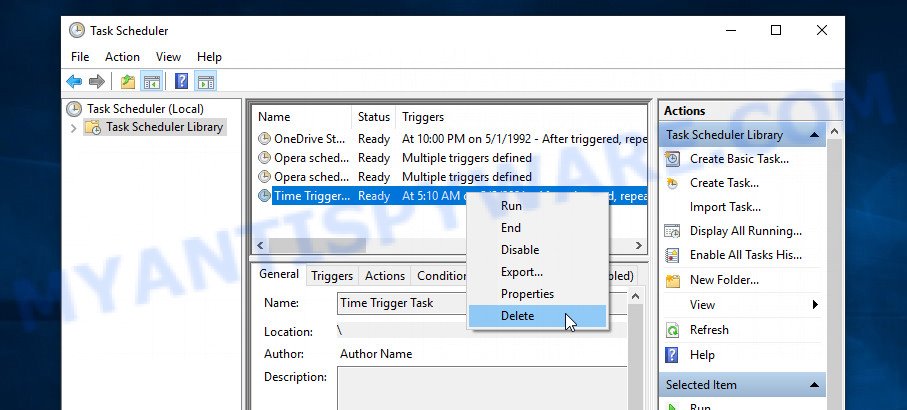Screen dimensions: 907x410
Task: Click New Folder... action link
Action: tap(724, 280)
